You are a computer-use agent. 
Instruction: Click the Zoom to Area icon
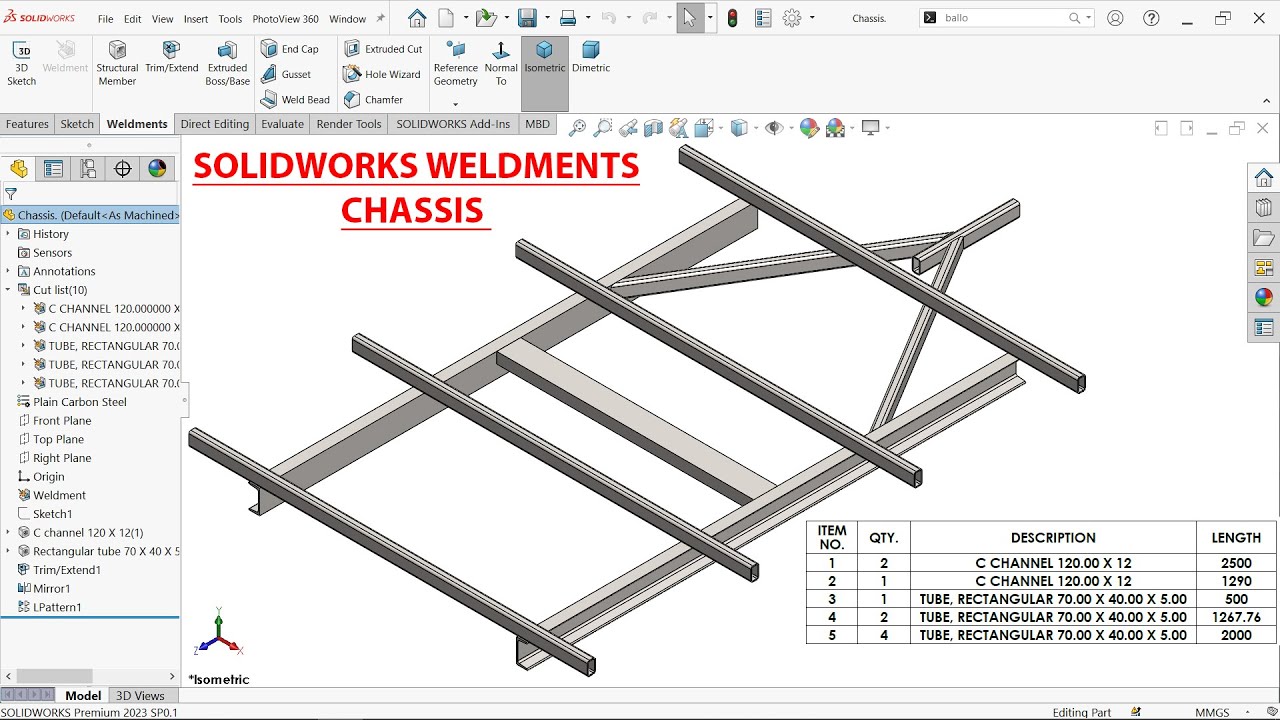pos(602,128)
